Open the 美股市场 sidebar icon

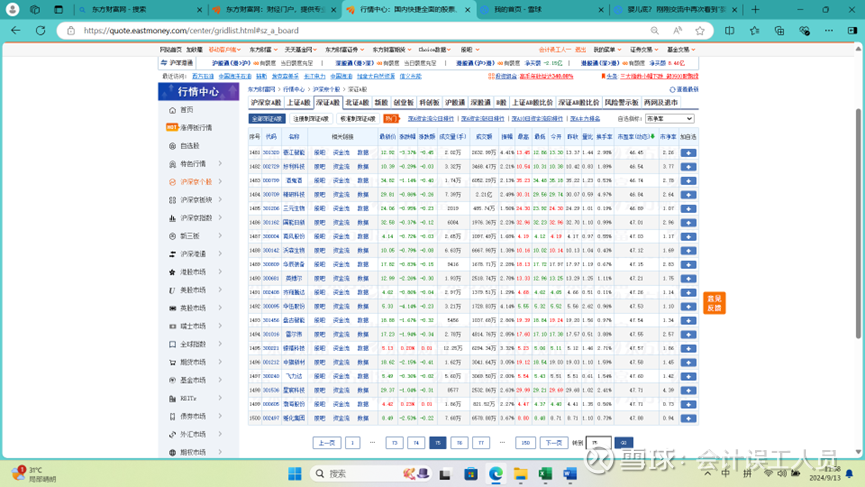[172, 290]
